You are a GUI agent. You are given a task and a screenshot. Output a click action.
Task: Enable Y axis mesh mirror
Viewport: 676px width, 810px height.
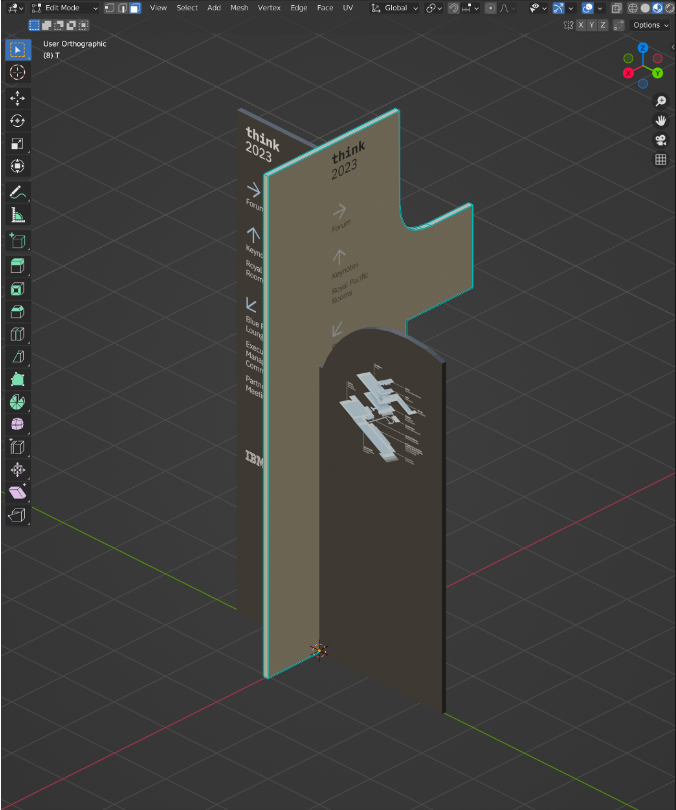click(x=592, y=25)
